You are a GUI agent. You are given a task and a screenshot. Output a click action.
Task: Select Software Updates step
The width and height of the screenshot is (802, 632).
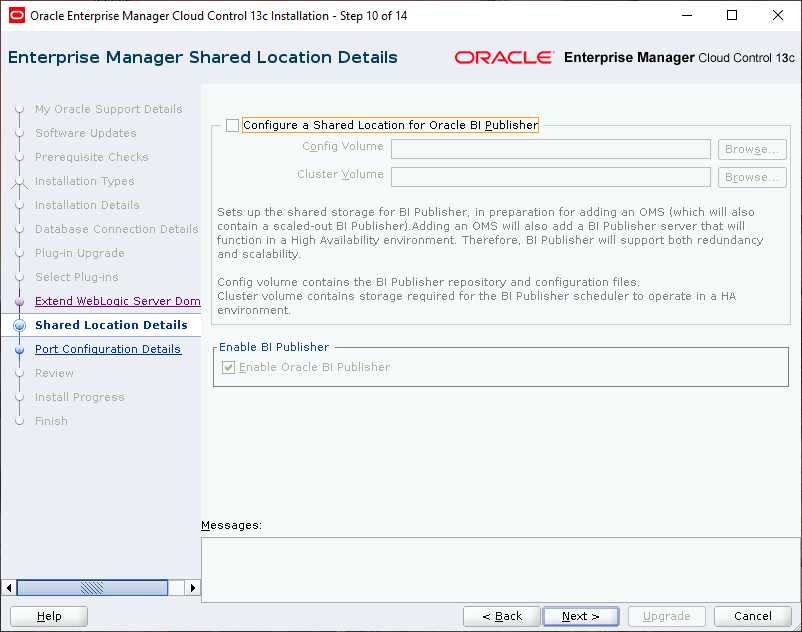[x=85, y=133]
